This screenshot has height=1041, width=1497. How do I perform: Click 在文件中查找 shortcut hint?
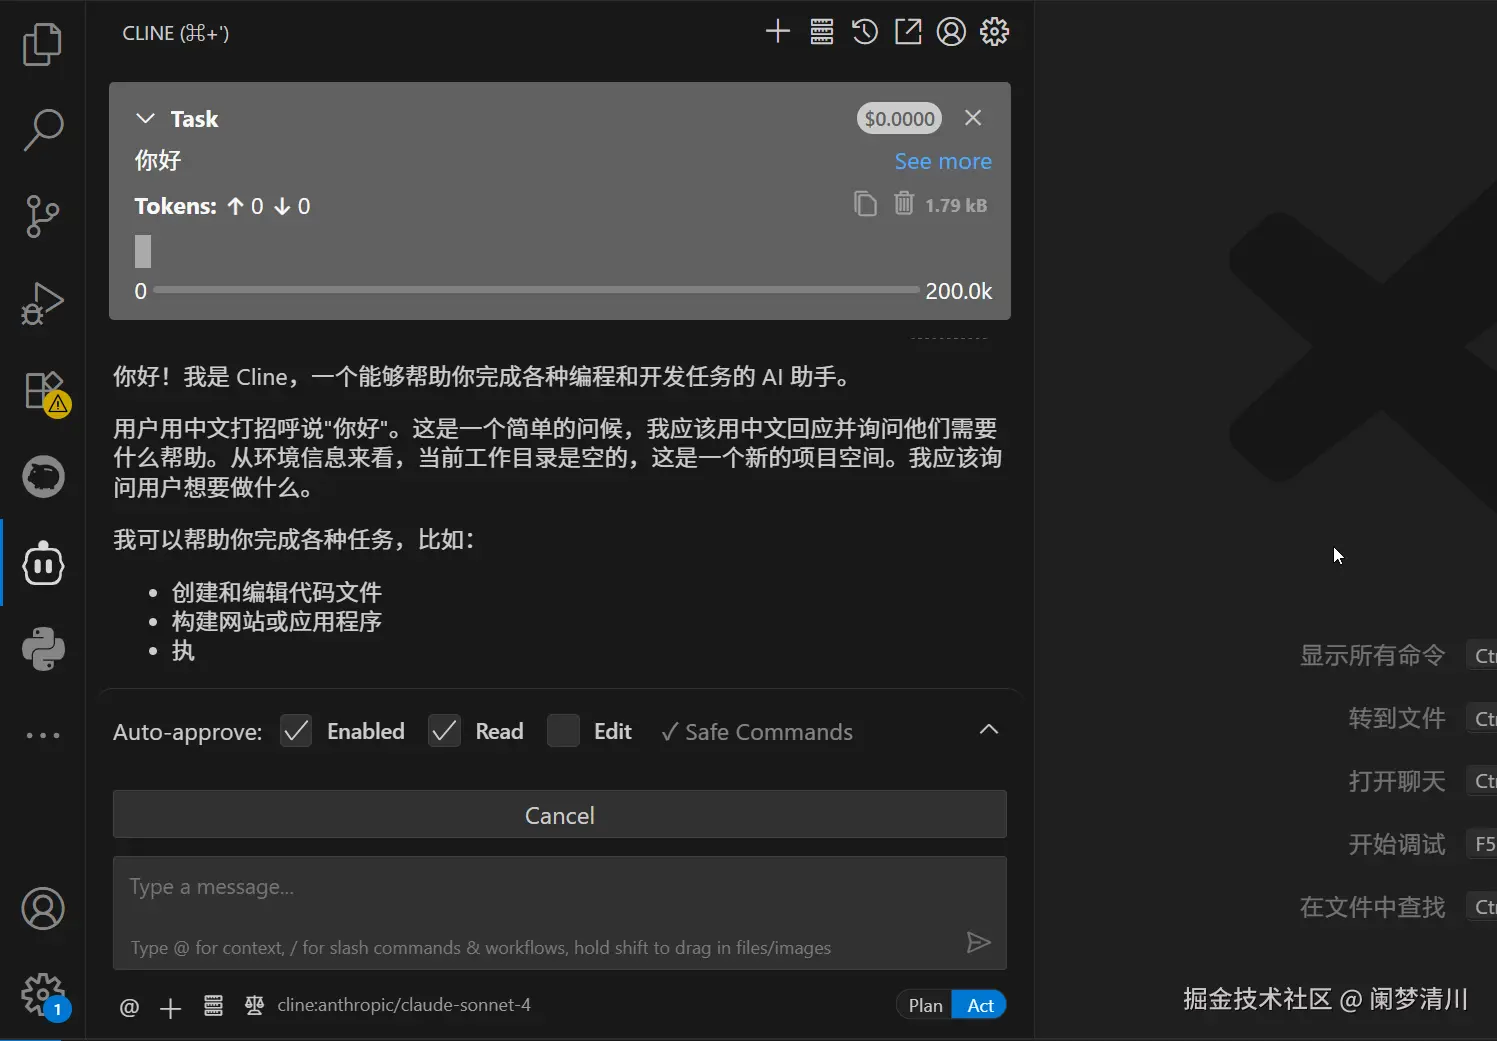1372,907
